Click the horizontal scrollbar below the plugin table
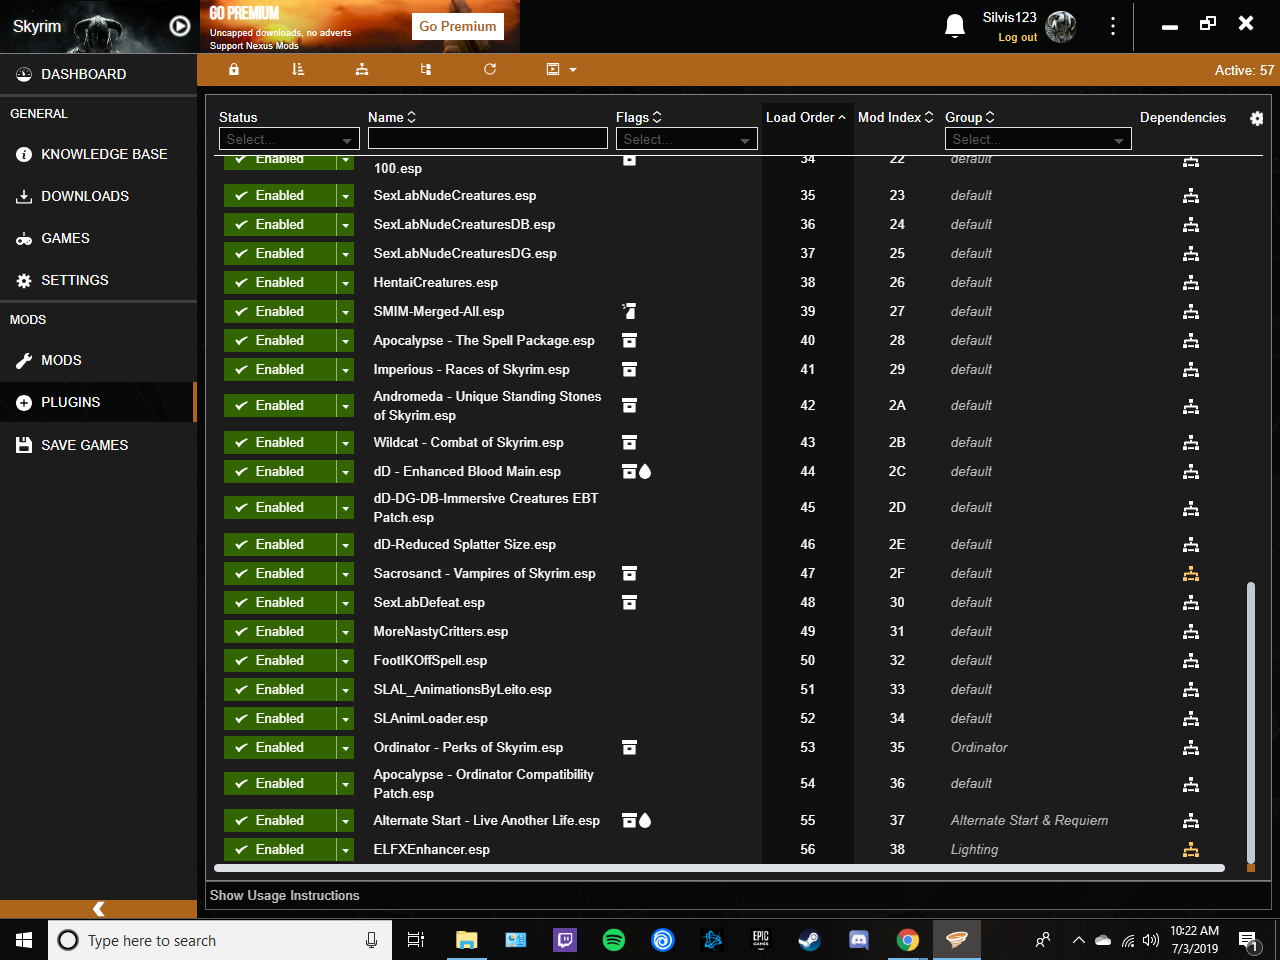Viewport: 1280px width, 960px height. coord(719,868)
